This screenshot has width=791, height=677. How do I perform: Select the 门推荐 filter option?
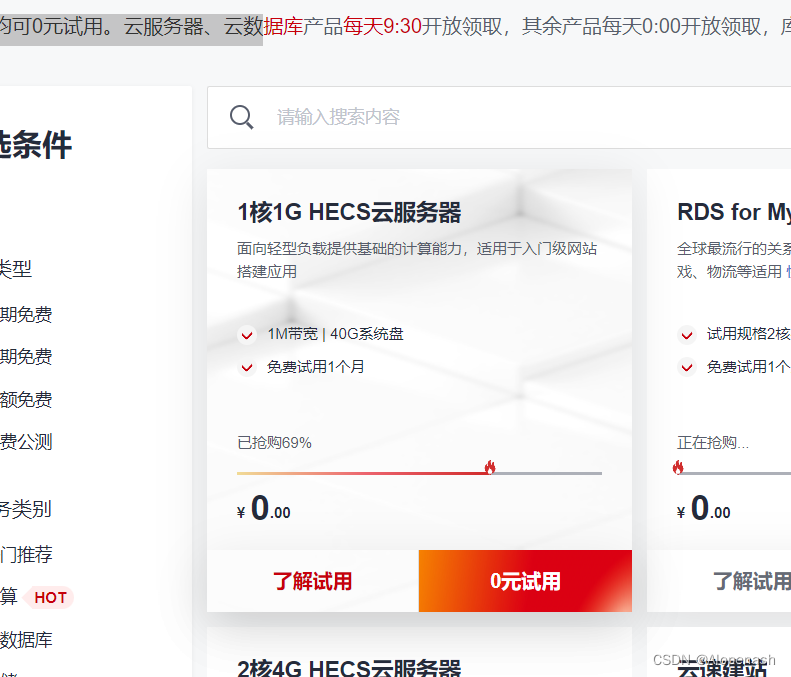pyautogui.click(x=26, y=554)
